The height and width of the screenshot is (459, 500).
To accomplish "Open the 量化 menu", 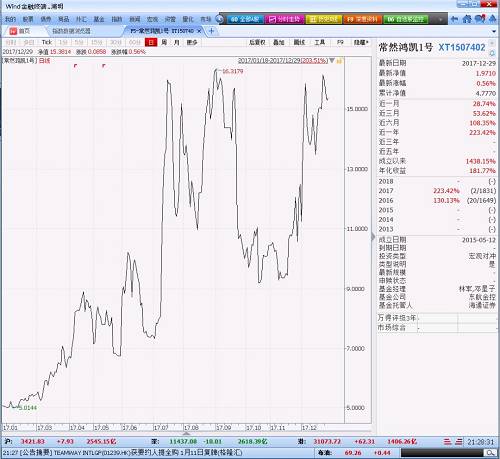I will (188, 19).
